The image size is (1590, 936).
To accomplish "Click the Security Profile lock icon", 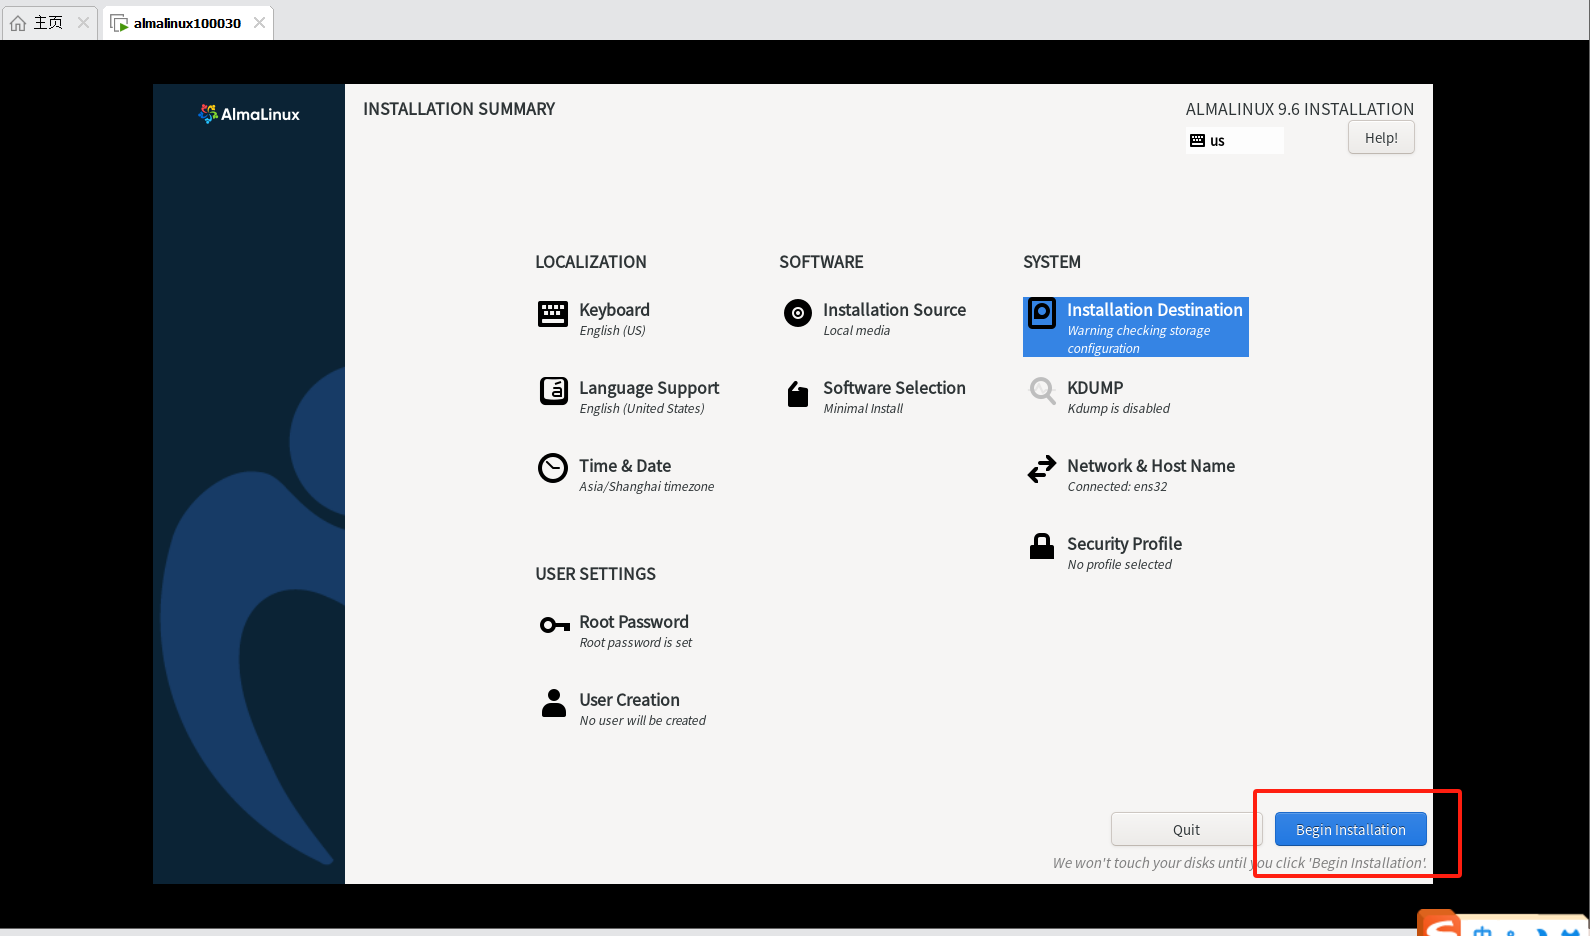I will [x=1042, y=546].
